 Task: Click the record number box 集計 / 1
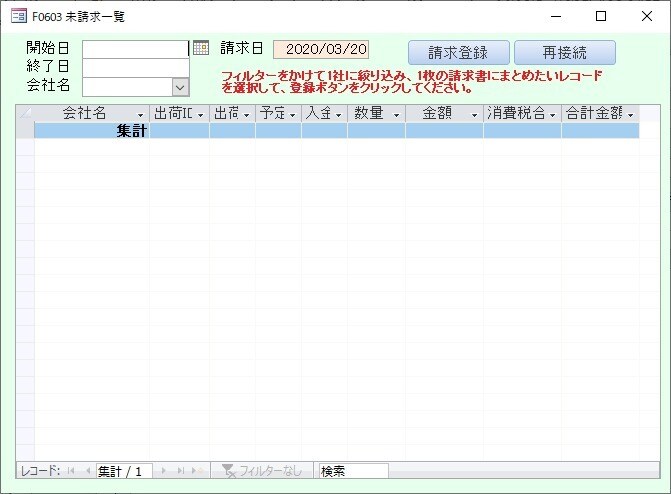click(124, 471)
